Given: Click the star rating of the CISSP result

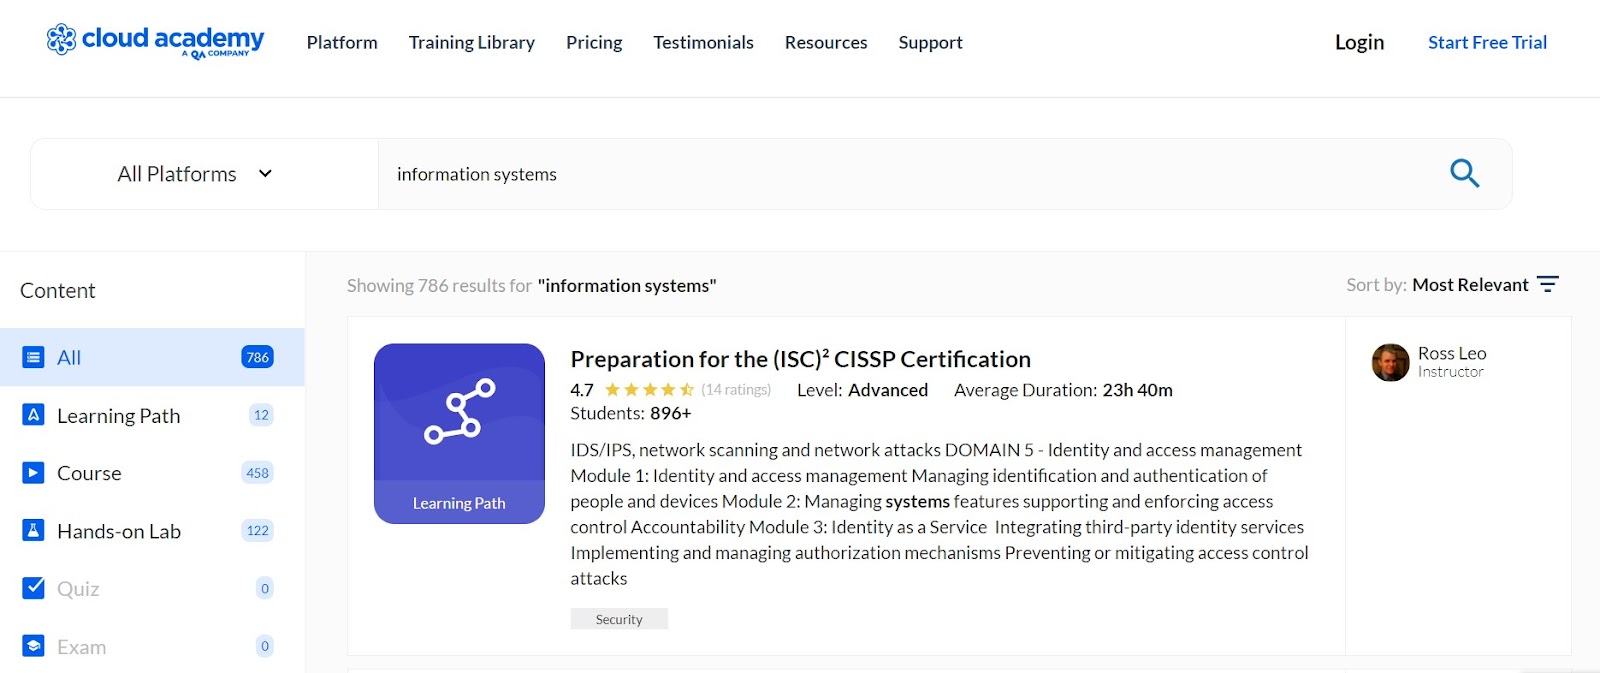Looking at the screenshot, I should click(649, 390).
